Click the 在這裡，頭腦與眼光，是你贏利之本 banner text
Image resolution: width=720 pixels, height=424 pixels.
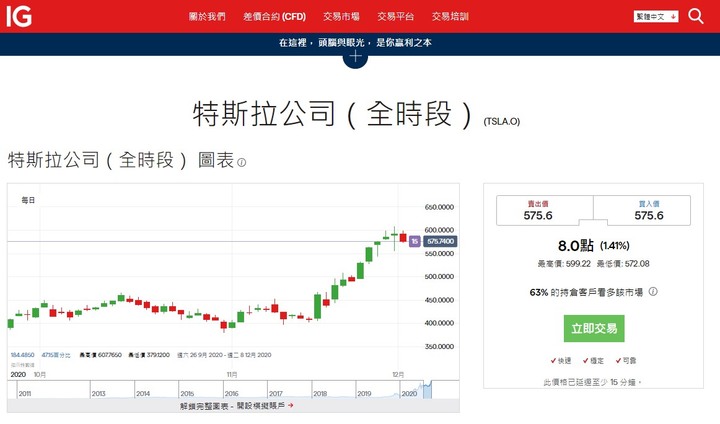(x=355, y=42)
